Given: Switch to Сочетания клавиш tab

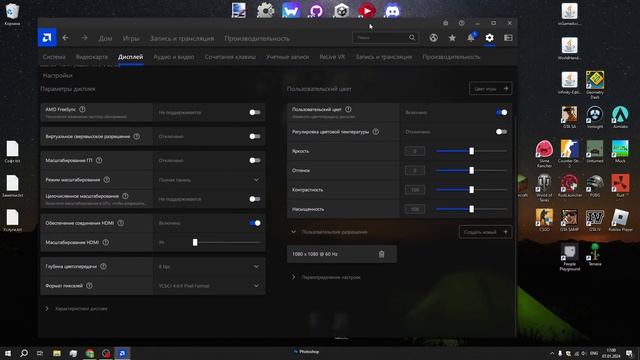Looking at the screenshot, I should (x=230, y=57).
